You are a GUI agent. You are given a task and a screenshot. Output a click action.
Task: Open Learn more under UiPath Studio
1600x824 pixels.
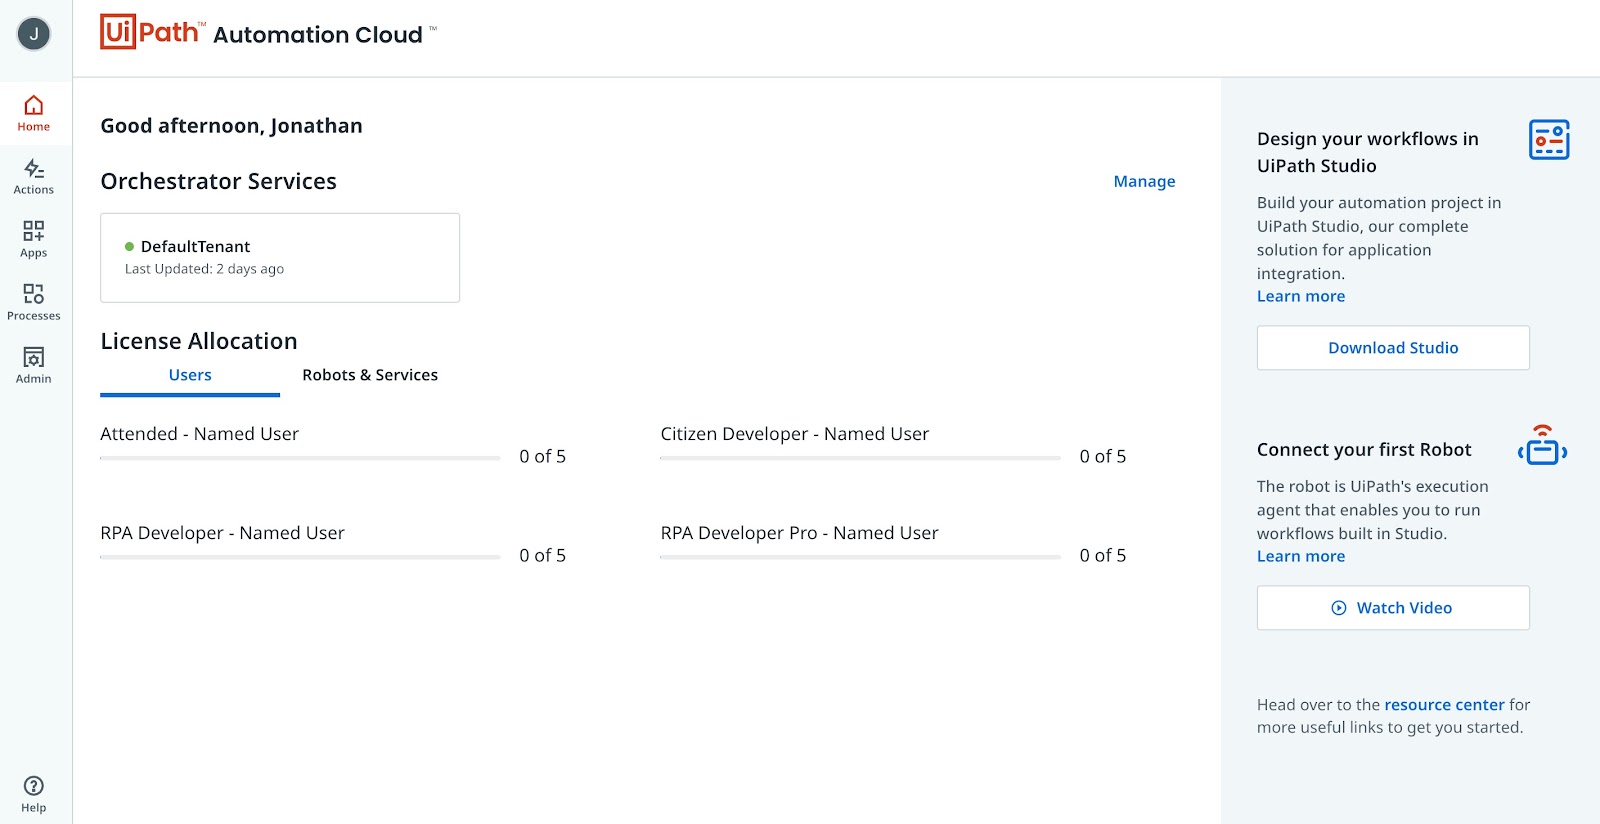(1300, 296)
